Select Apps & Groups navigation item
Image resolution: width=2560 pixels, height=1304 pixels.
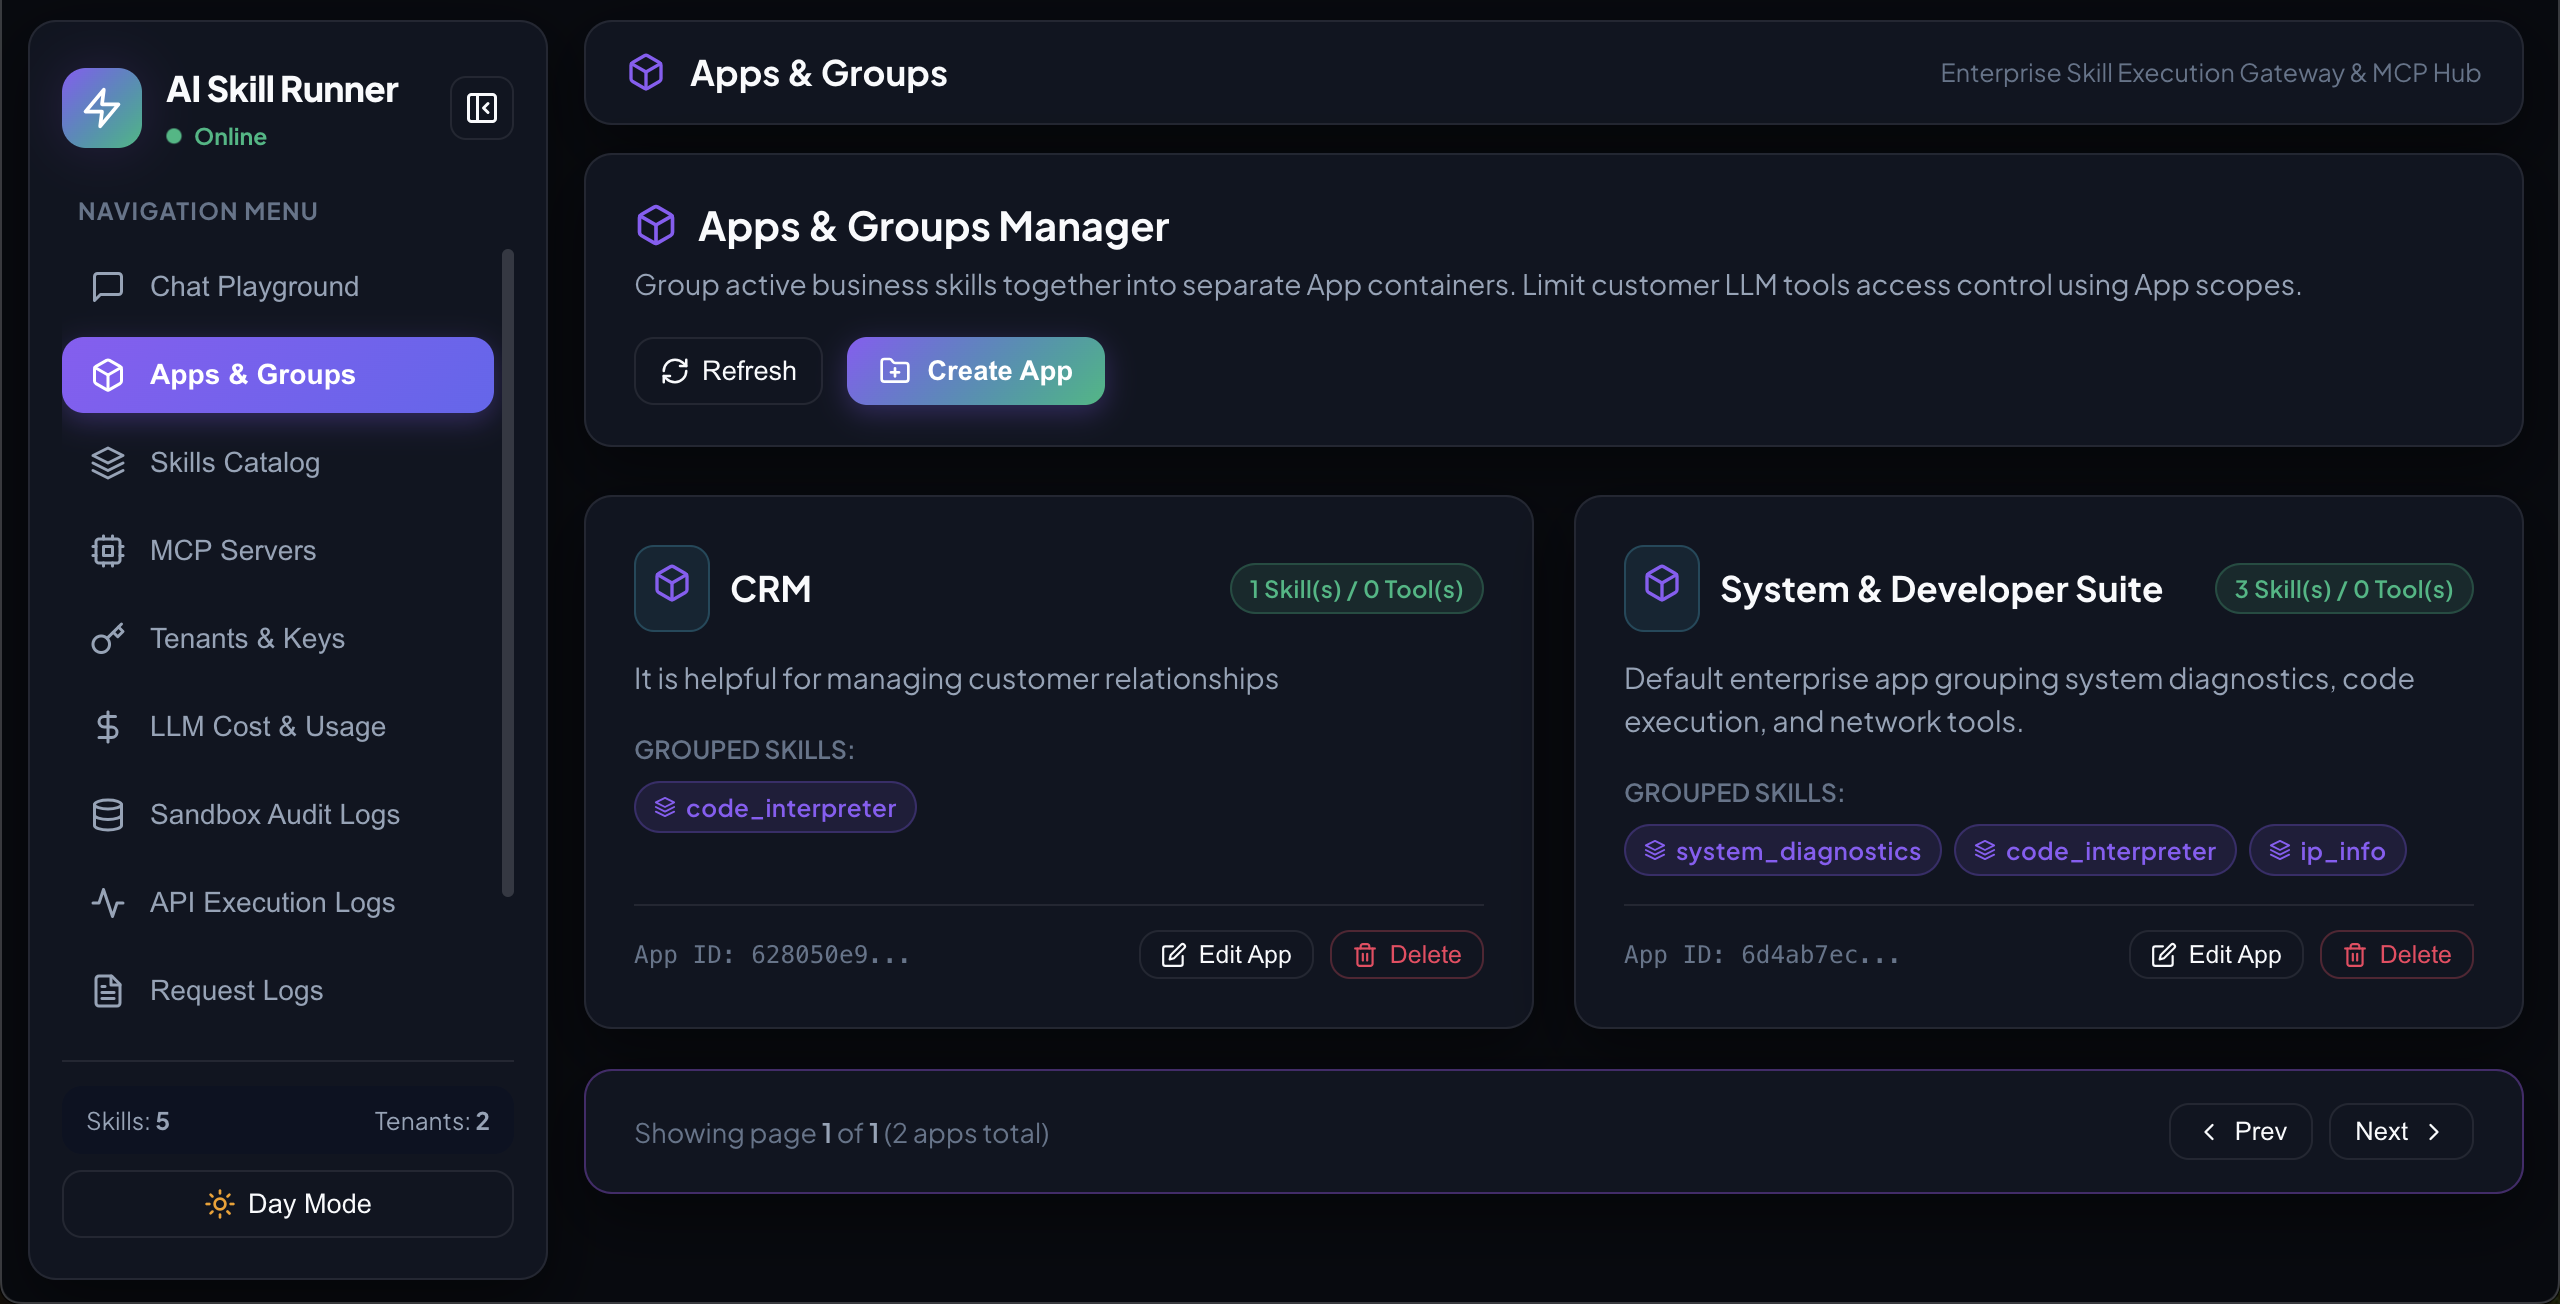coord(278,374)
